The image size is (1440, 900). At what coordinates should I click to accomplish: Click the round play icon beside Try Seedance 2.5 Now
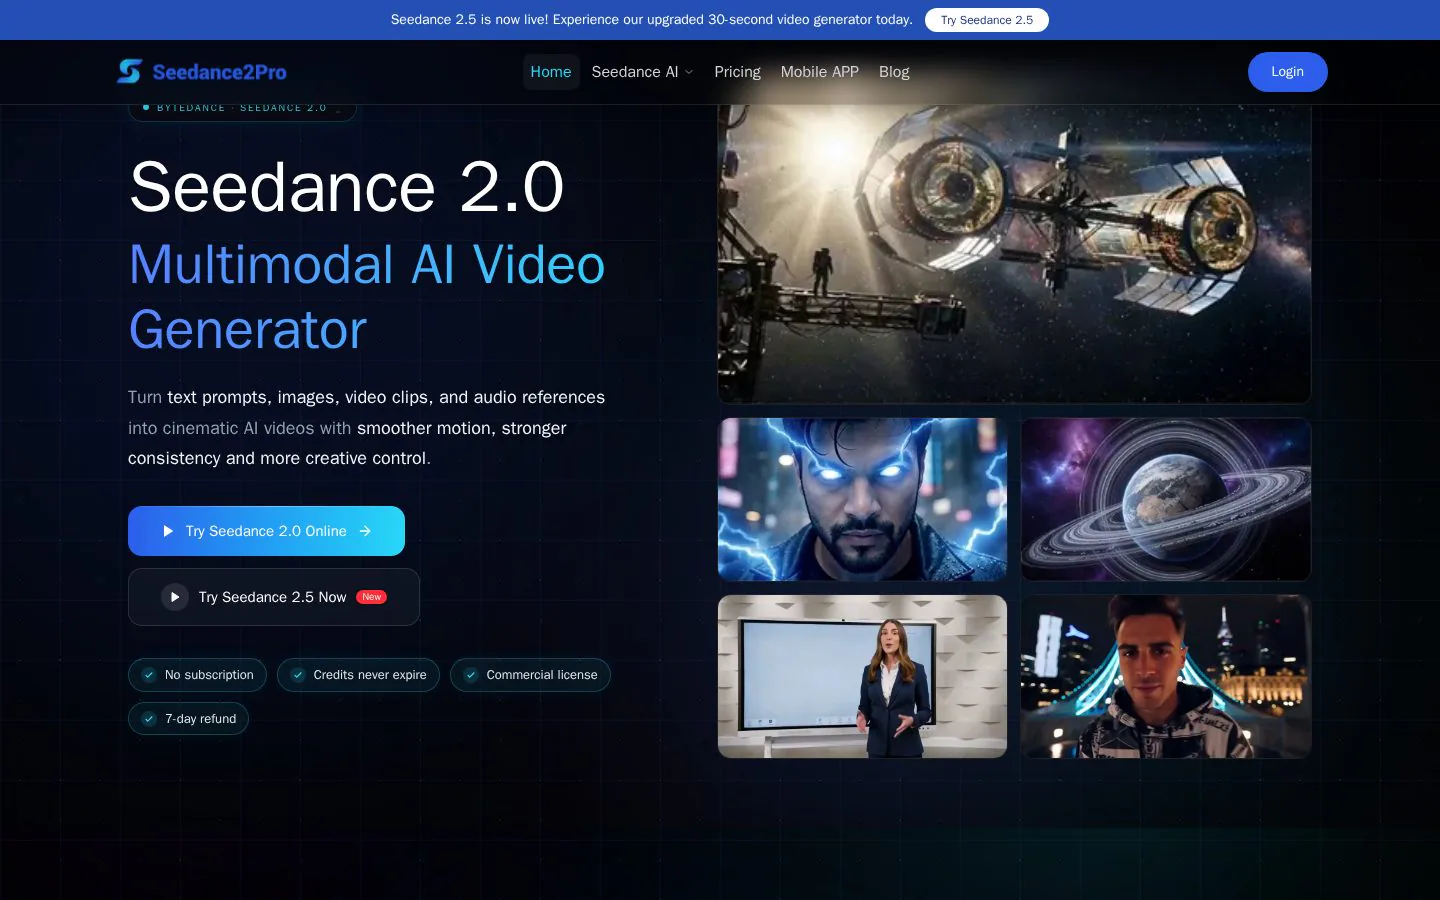175,597
